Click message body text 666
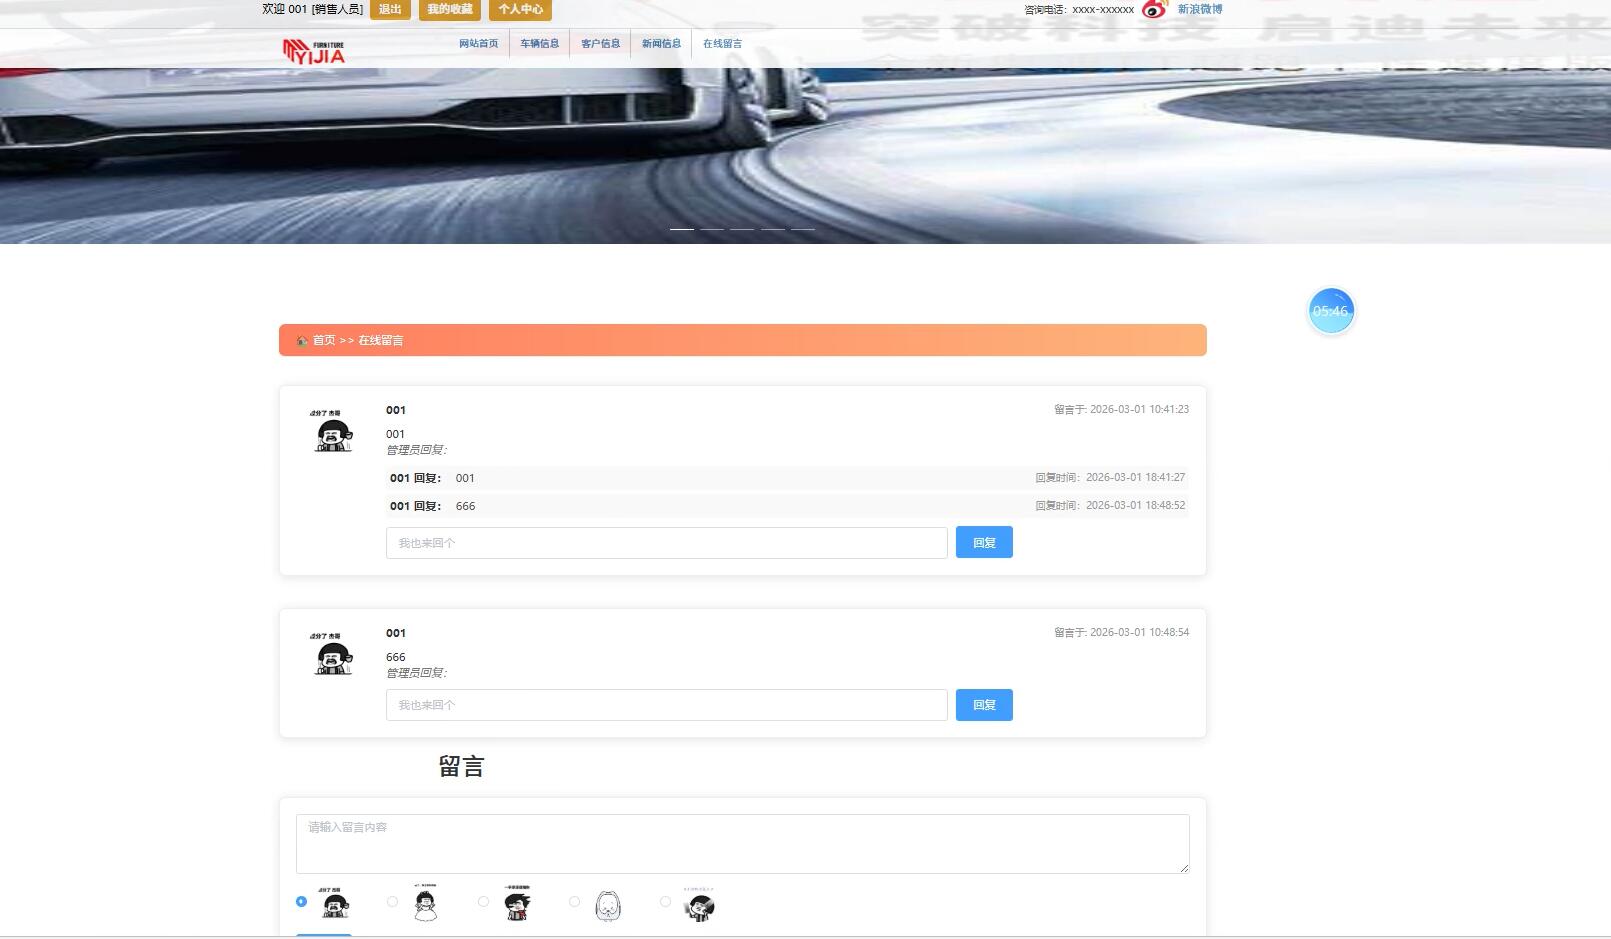The image size is (1611, 939). pos(396,657)
